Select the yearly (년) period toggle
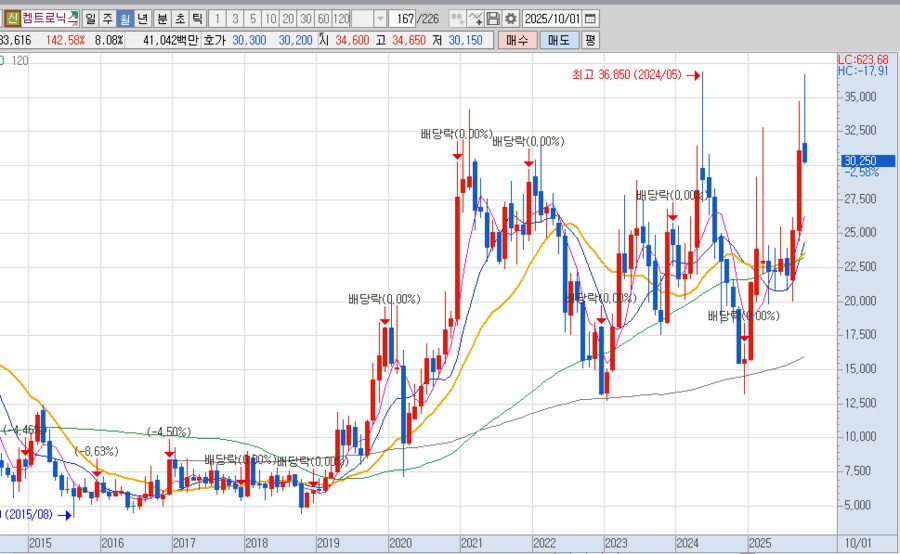The image size is (900, 554). (142, 19)
